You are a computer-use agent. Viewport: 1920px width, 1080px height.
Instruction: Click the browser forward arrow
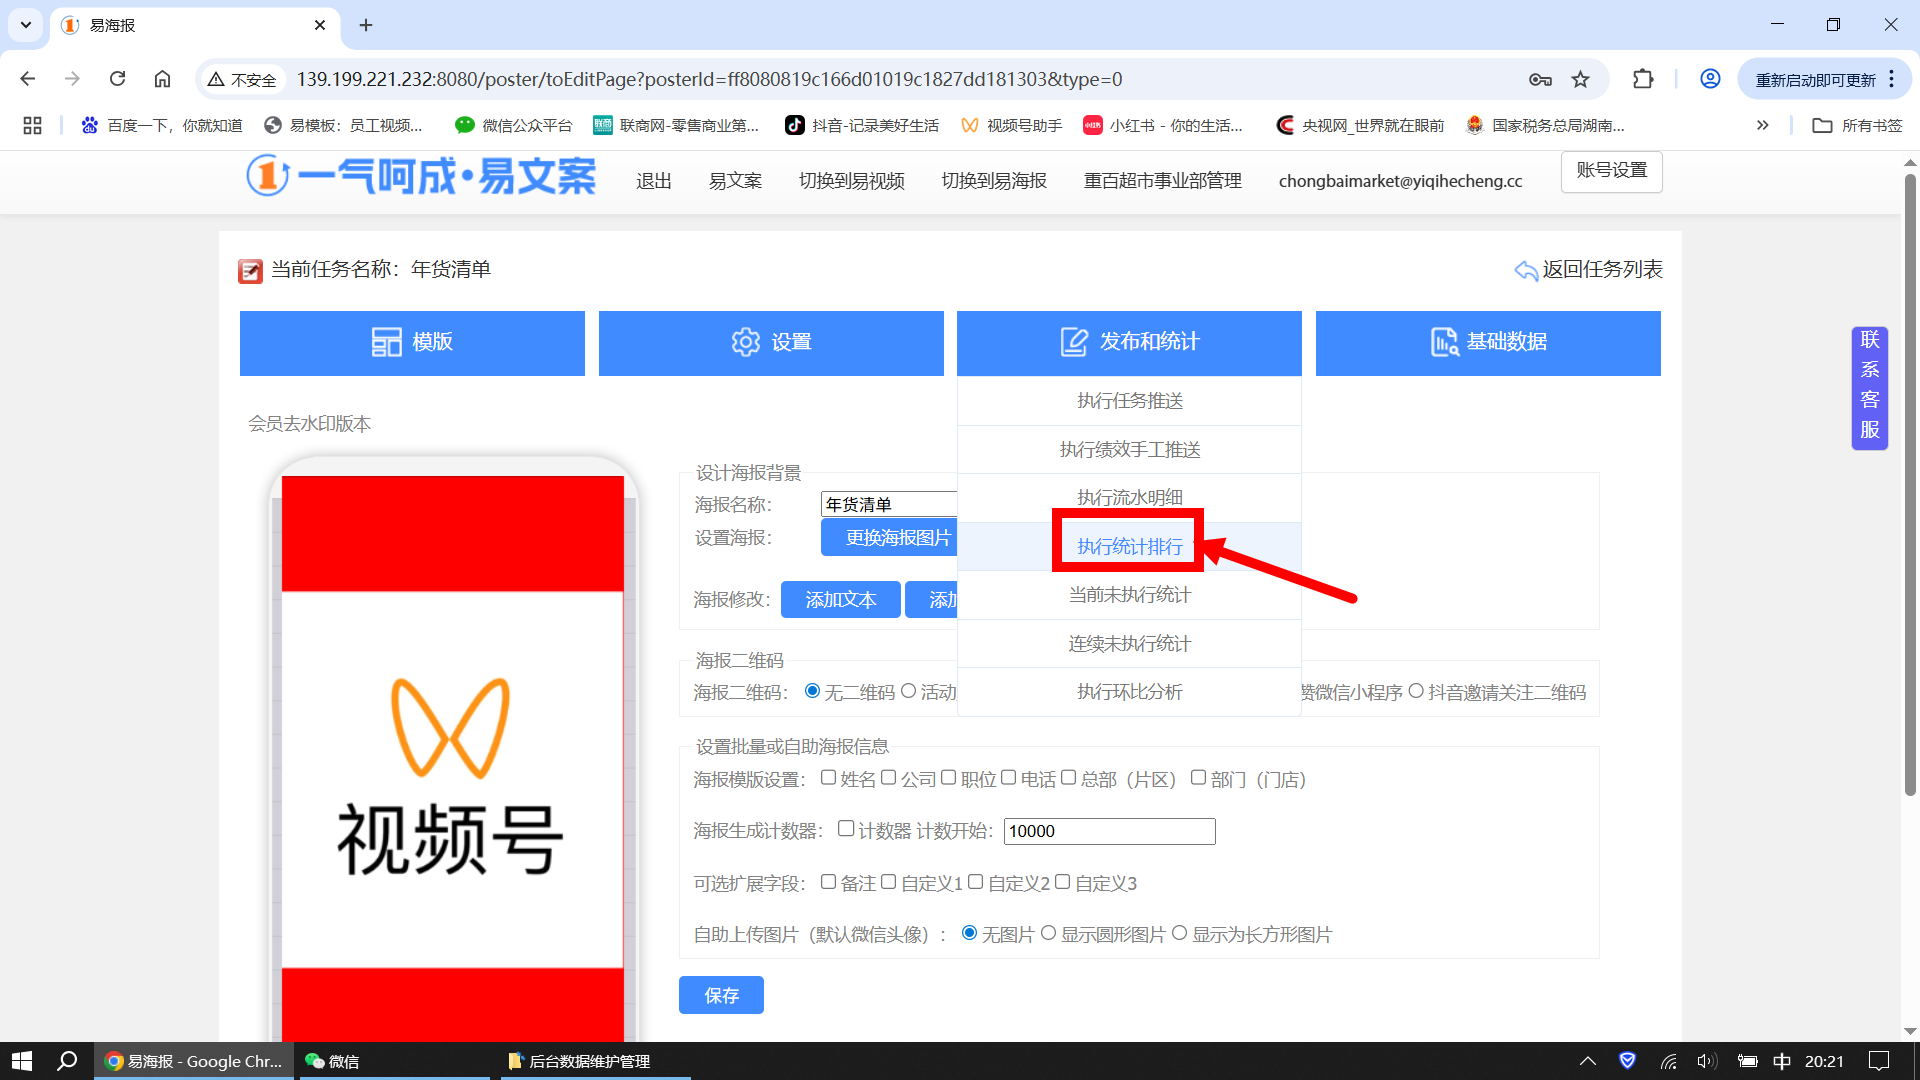72,79
